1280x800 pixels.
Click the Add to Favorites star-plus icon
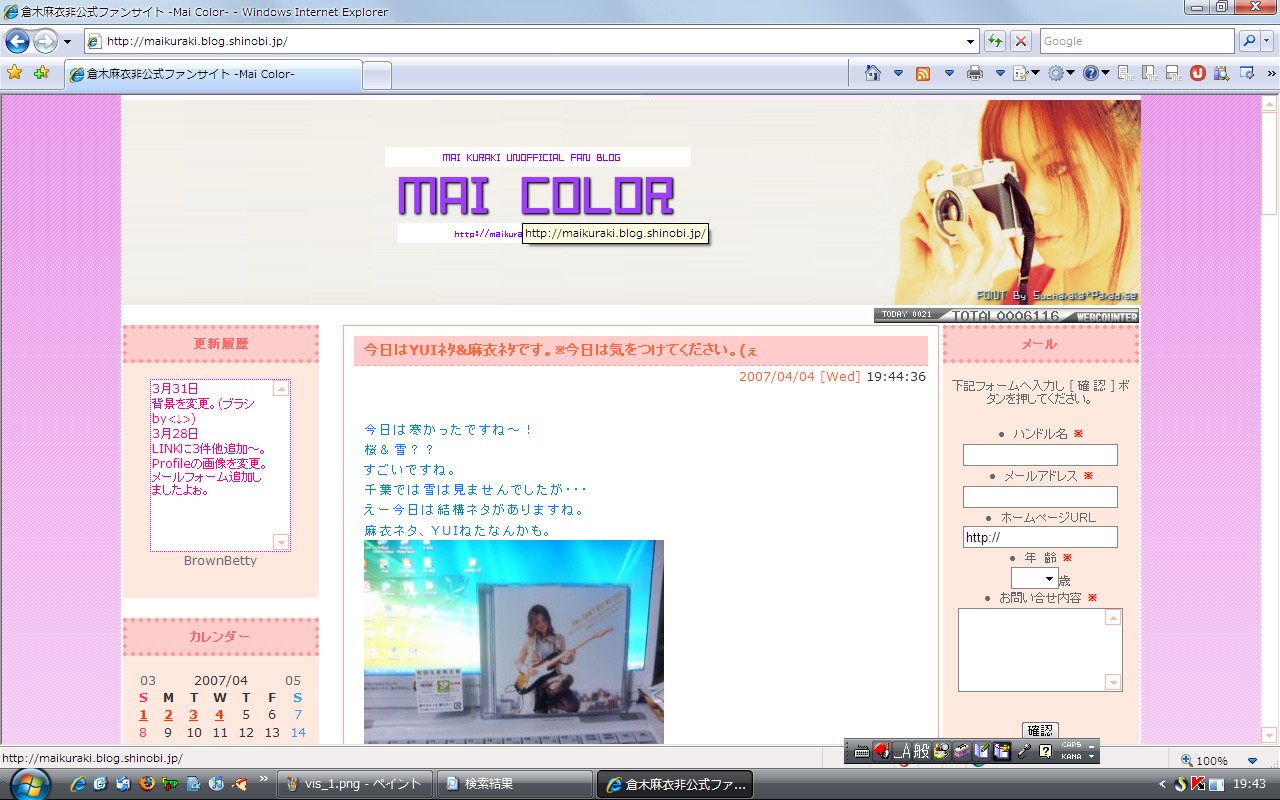(x=41, y=73)
